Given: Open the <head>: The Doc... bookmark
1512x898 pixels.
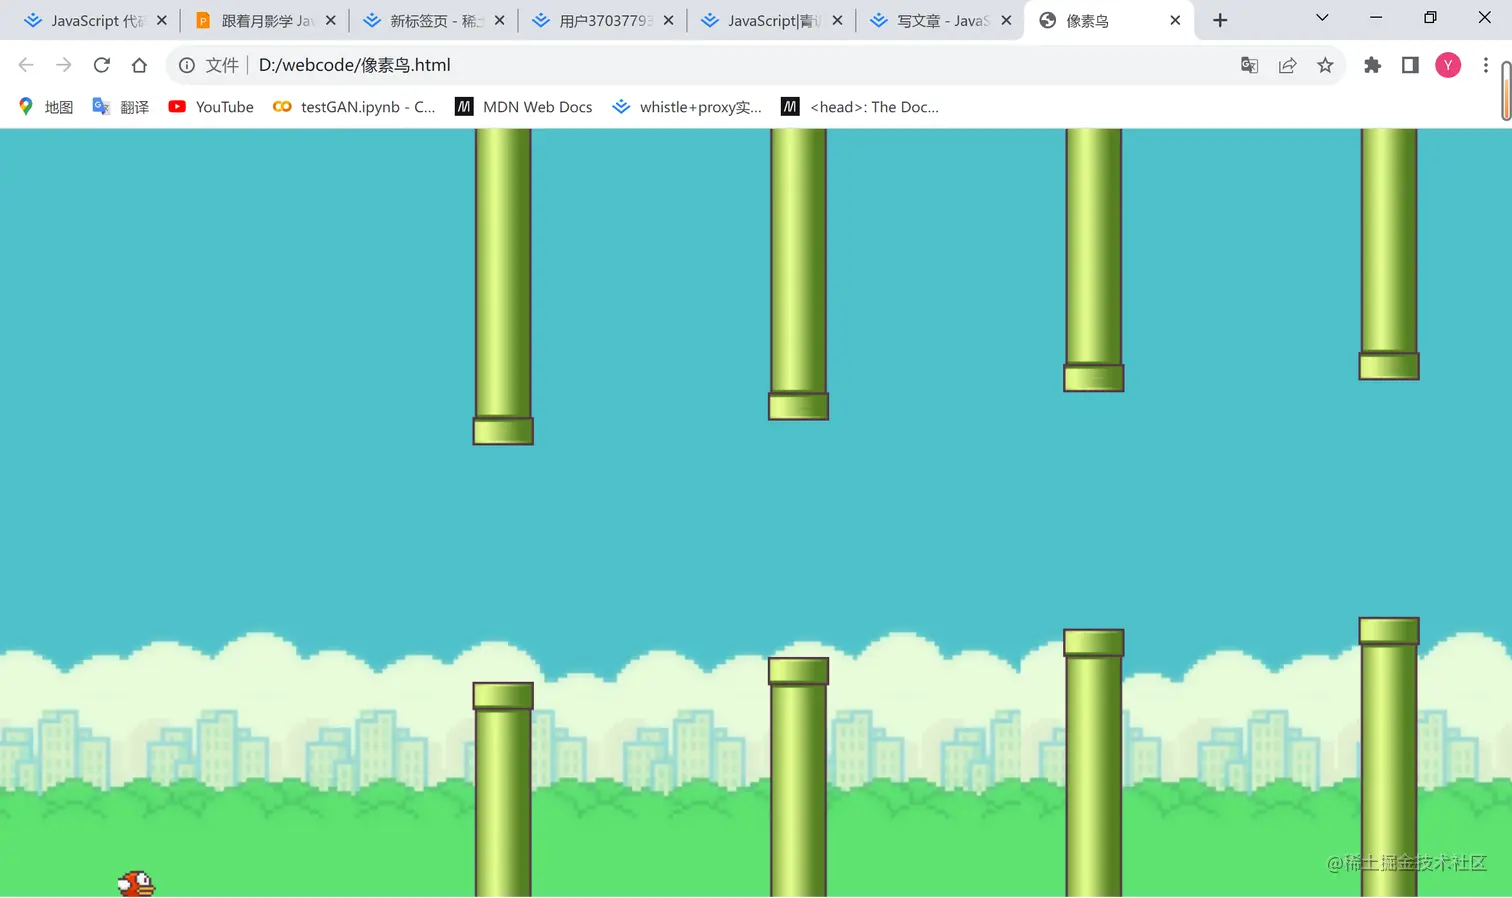Looking at the screenshot, I should (860, 107).
